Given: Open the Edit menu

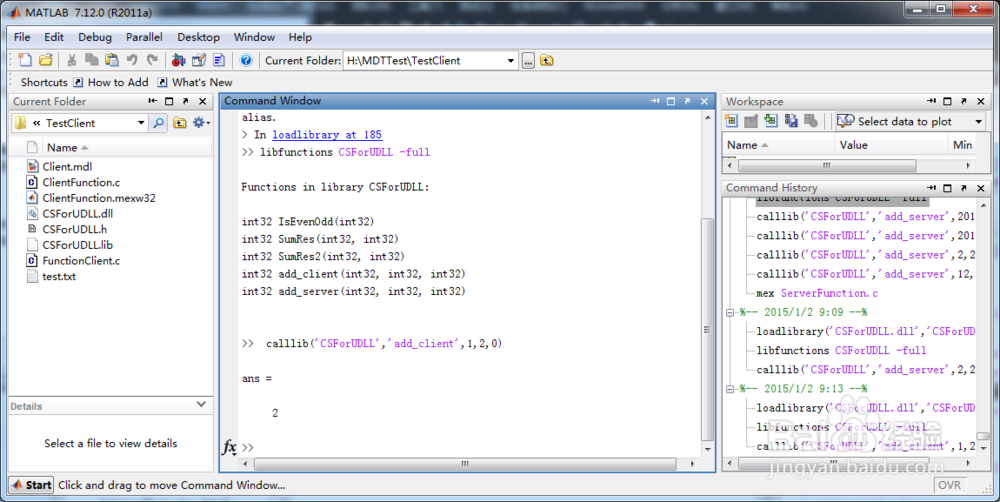Looking at the screenshot, I should tap(54, 37).
